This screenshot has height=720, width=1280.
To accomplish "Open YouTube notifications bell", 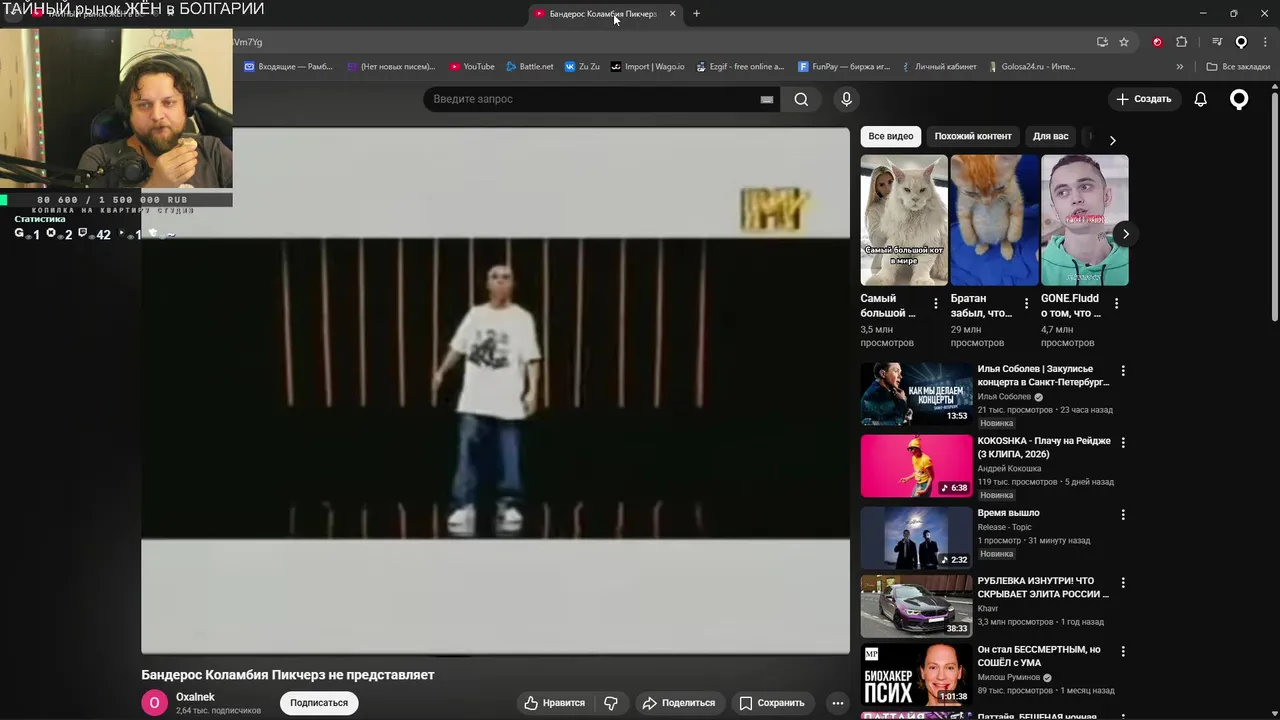I will [1200, 99].
